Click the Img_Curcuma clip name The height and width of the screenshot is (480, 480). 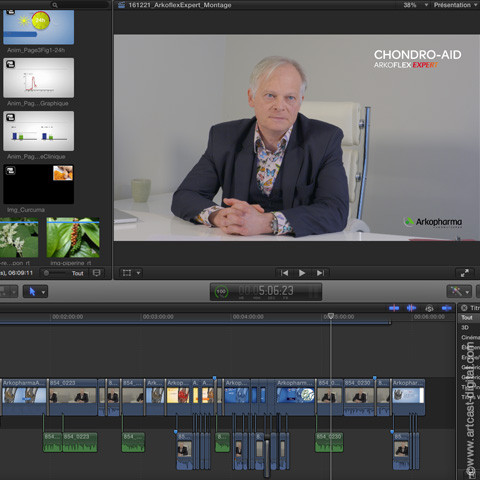(26, 210)
